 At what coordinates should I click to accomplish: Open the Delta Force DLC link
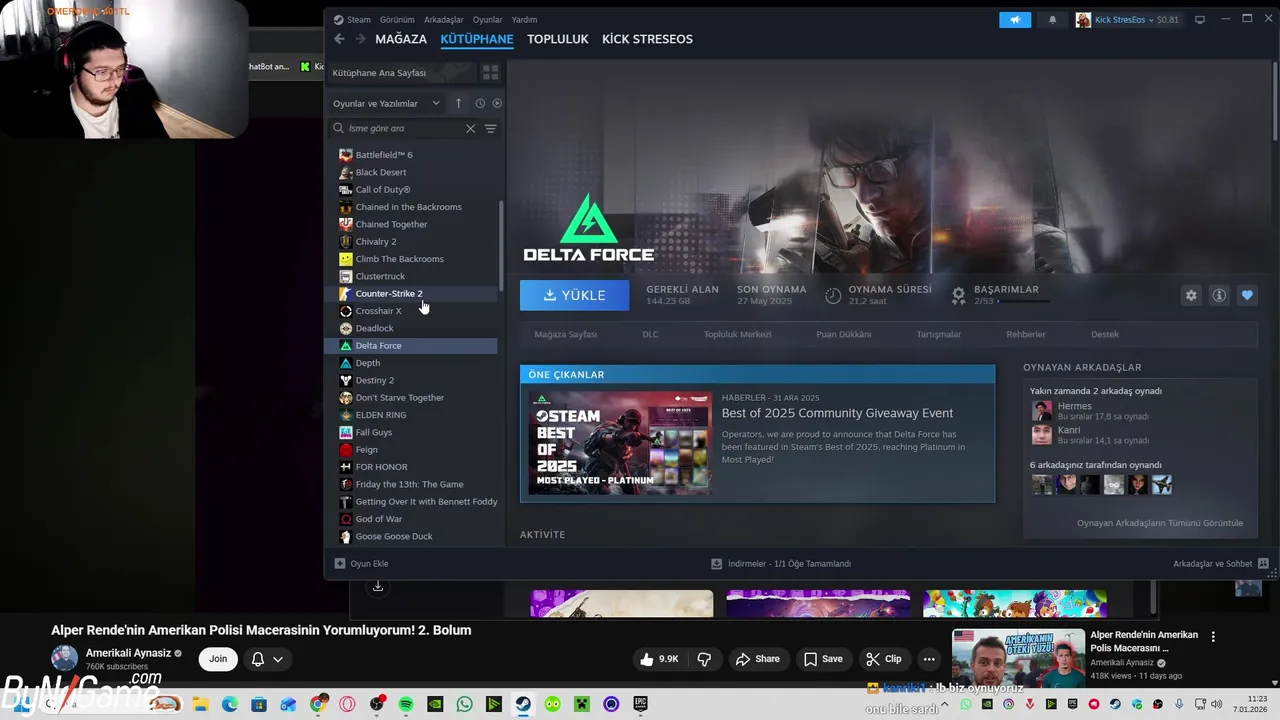click(650, 334)
